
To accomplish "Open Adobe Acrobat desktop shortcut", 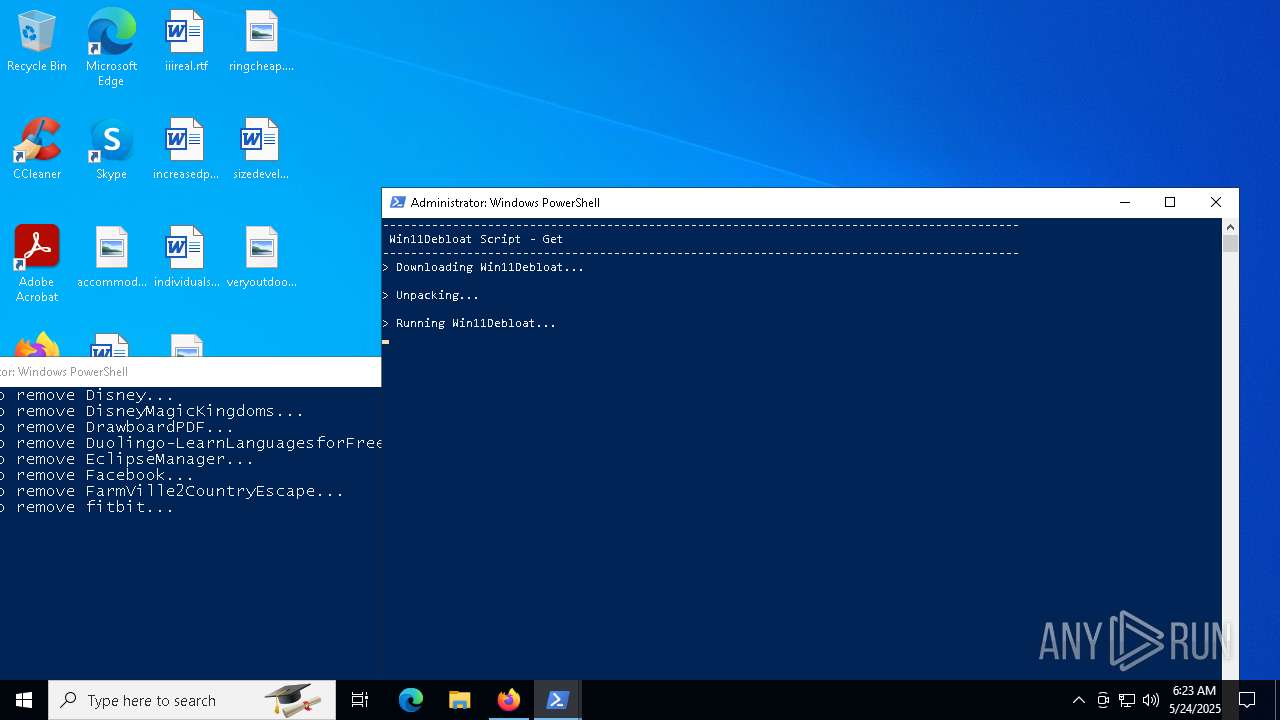I will 37,264.
